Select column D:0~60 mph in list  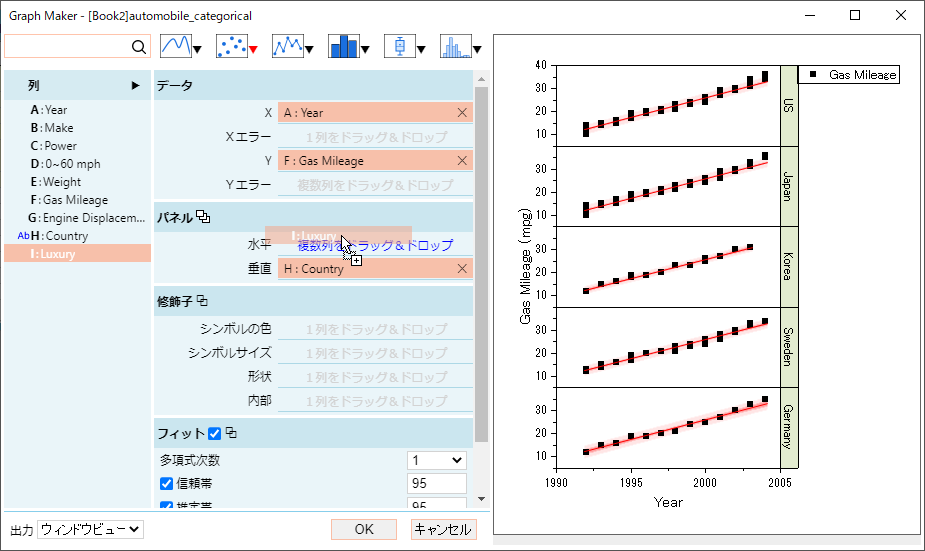tap(77, 164)
